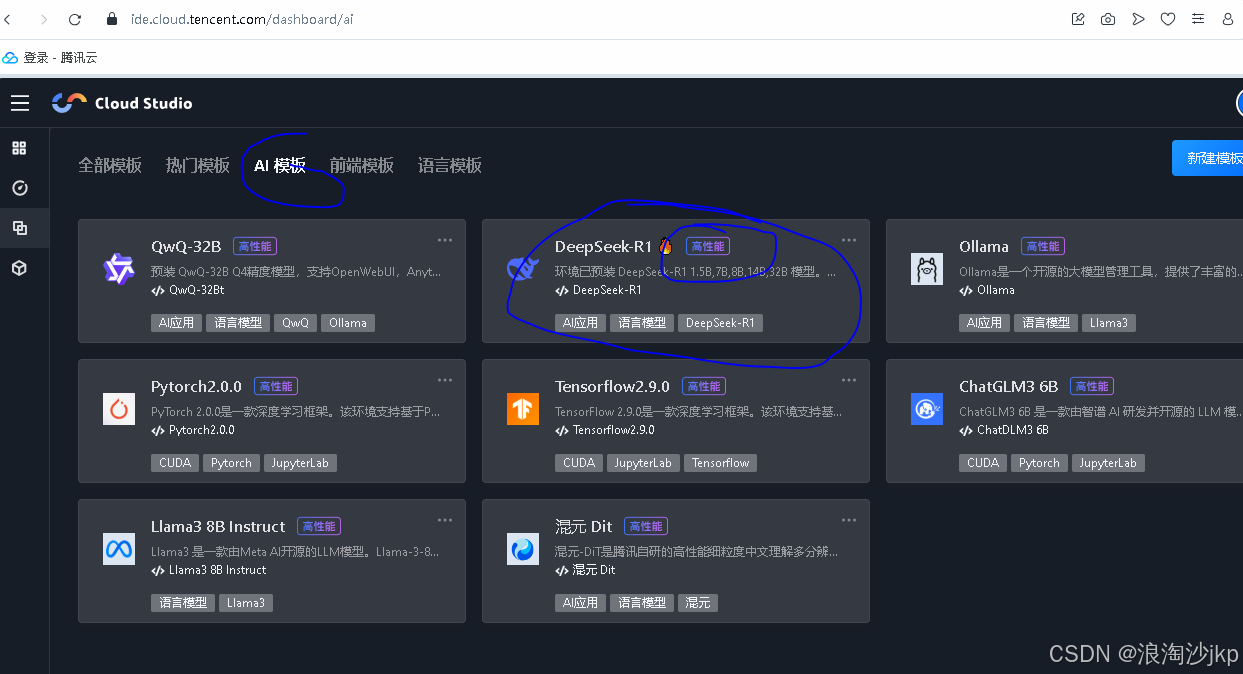Screen dimensions: 1243x674
Task: Open the Pytorch2.0.0 template title
Action: pyautogui.click(x=197, y=386)
